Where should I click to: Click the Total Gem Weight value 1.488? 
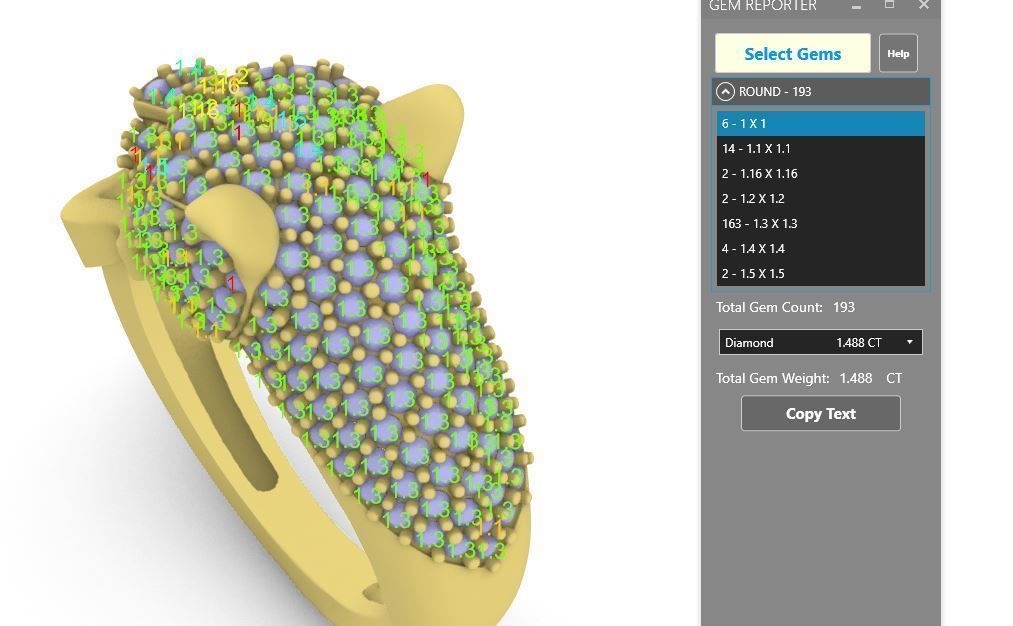click(856, 379)
